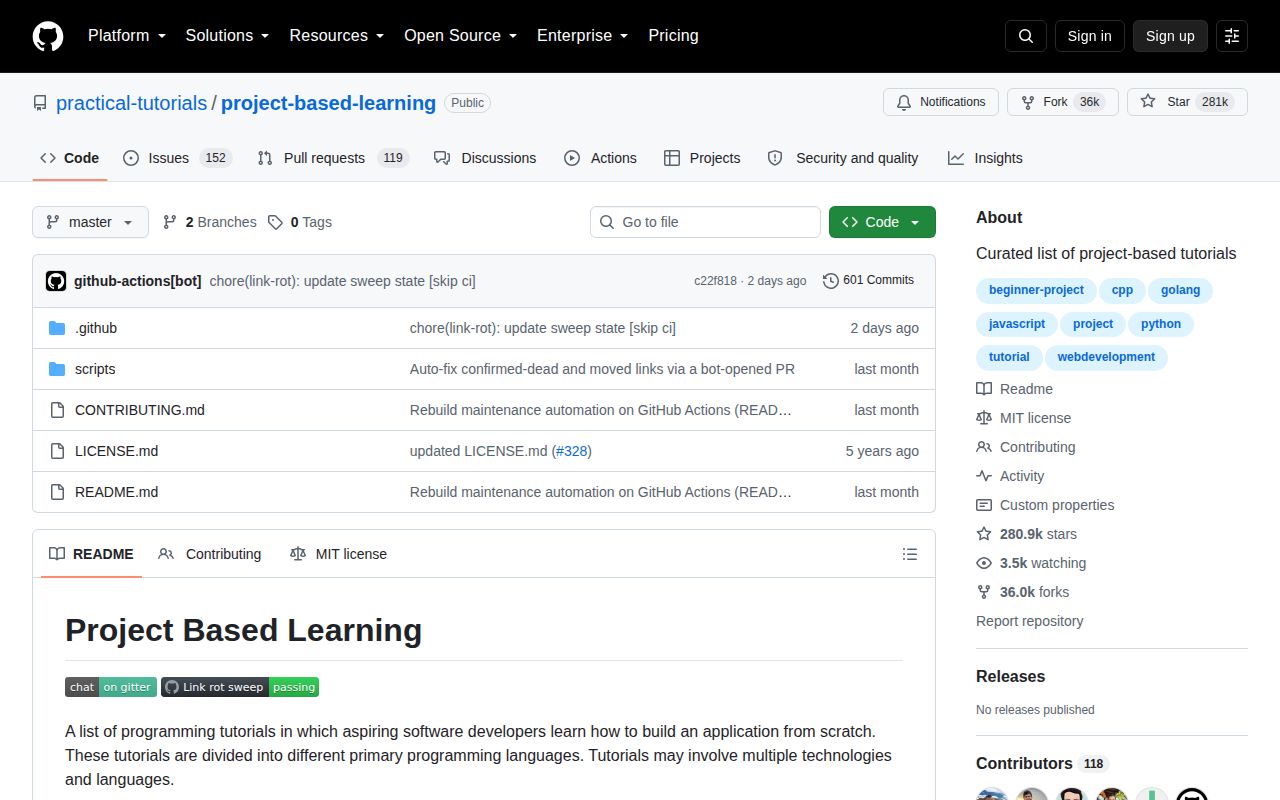Image resolution: width=1280 pixels, height=800 pixels.
Task: Open the appearance settings icon in header
Action: [1232, 36]
